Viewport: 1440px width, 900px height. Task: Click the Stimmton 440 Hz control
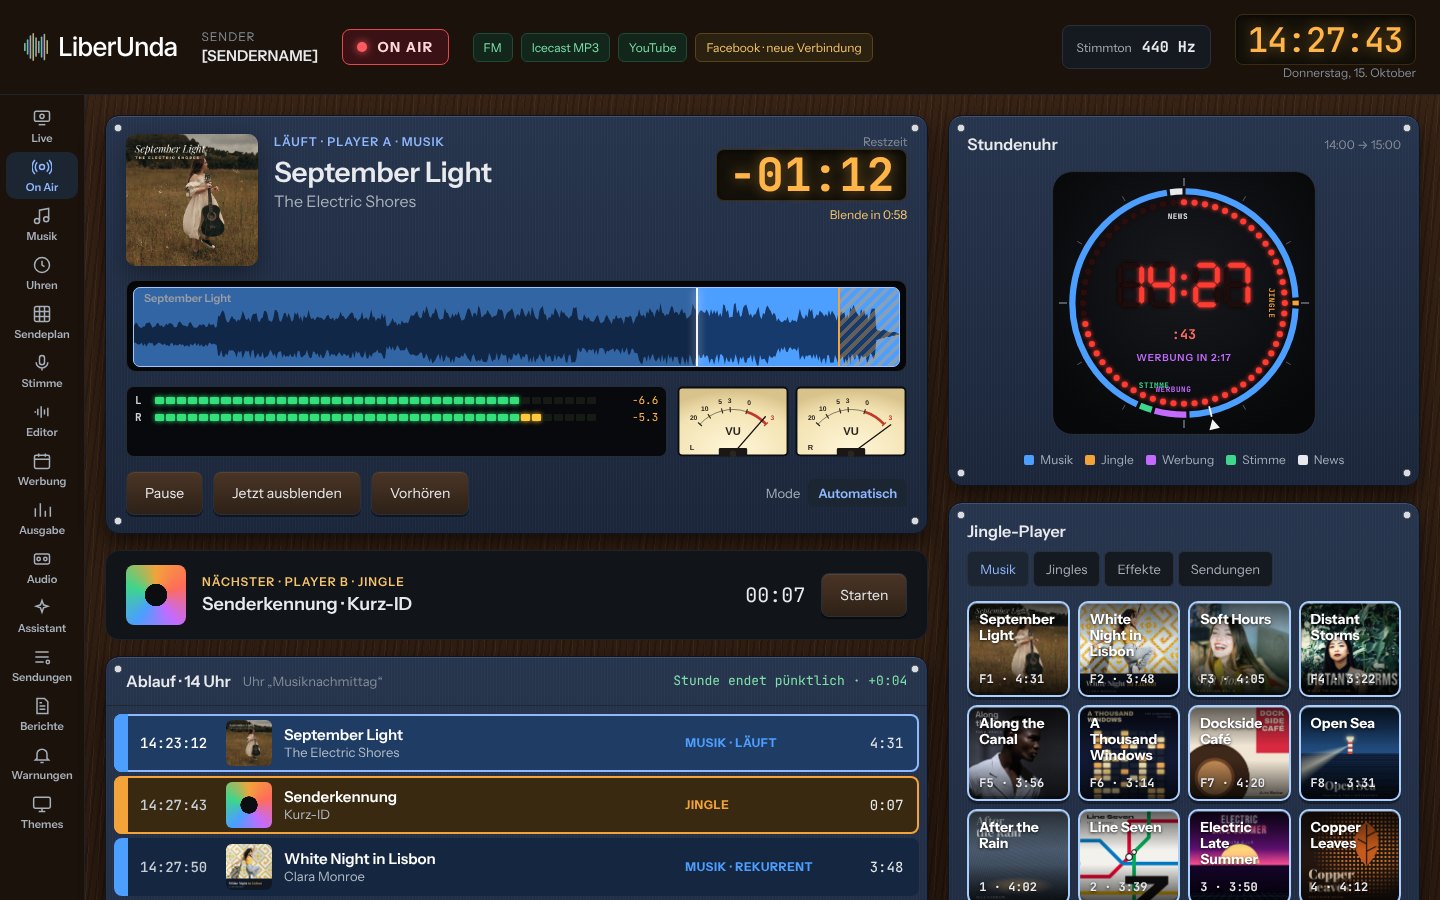coord(1136,47)
